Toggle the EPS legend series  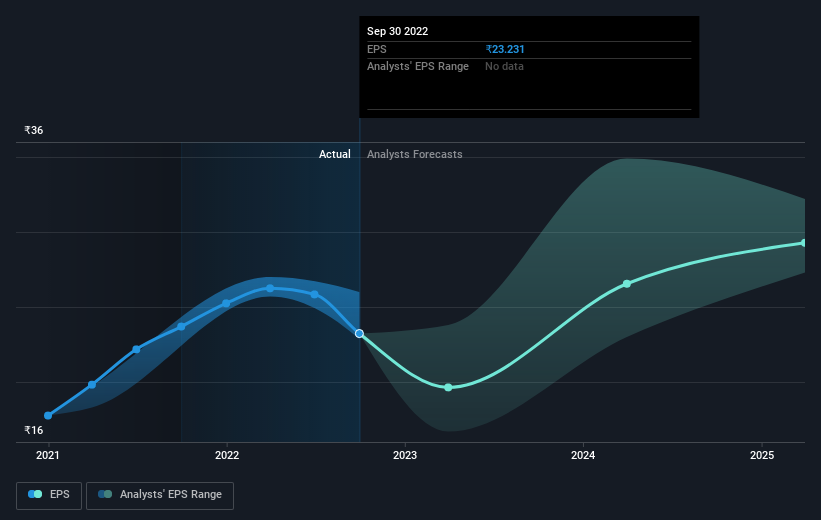(x=49, y=495)
